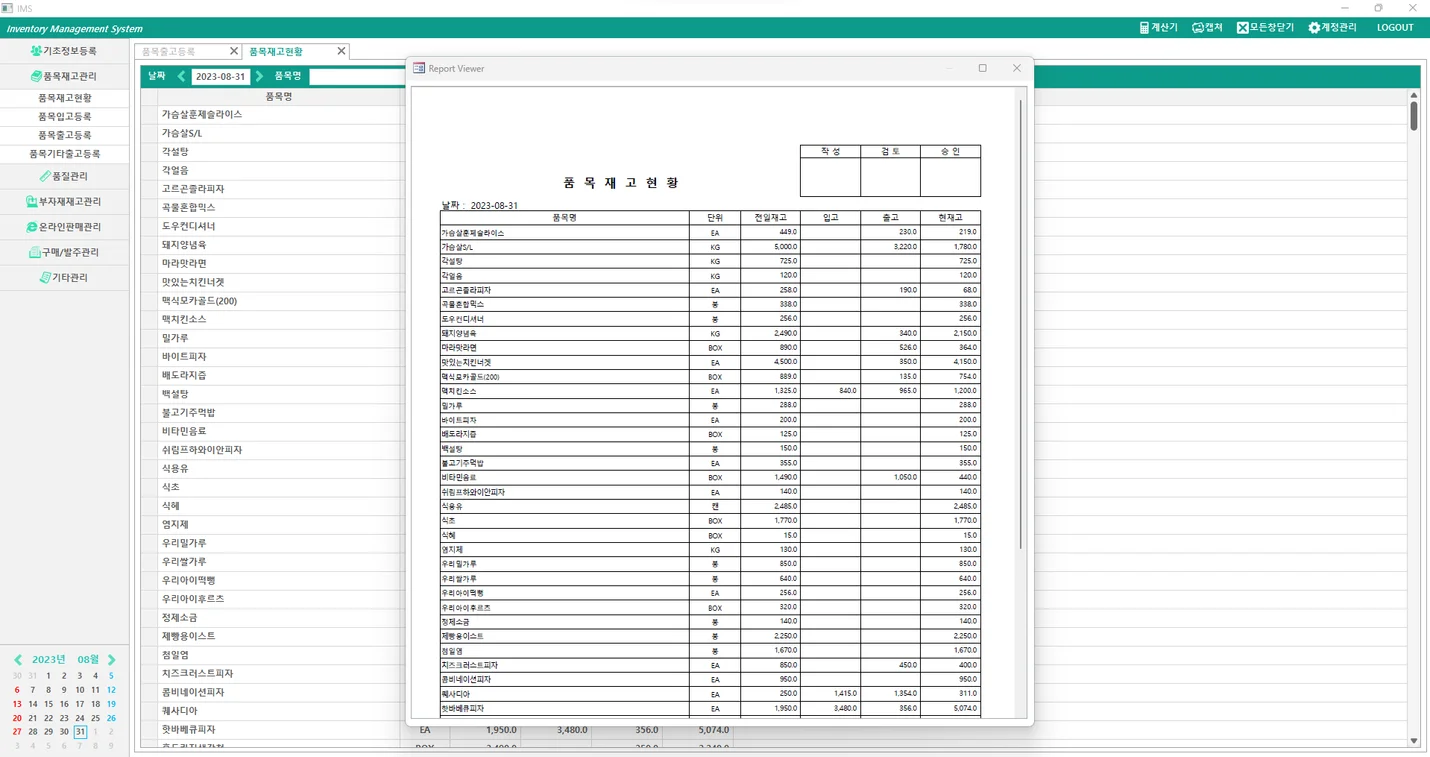
Task: Open 품목재고현황 in the sidebar submenu
Action: click(64, 98)
